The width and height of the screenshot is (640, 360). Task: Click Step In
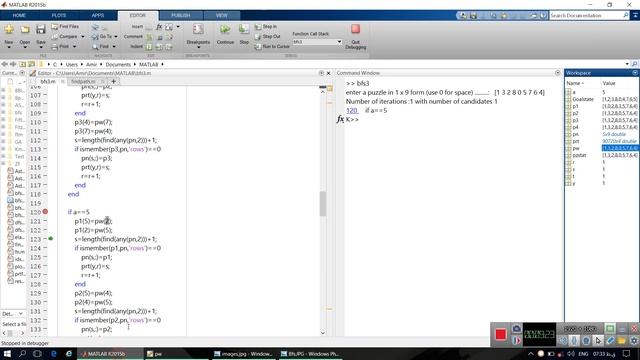[x=266, y=27]
